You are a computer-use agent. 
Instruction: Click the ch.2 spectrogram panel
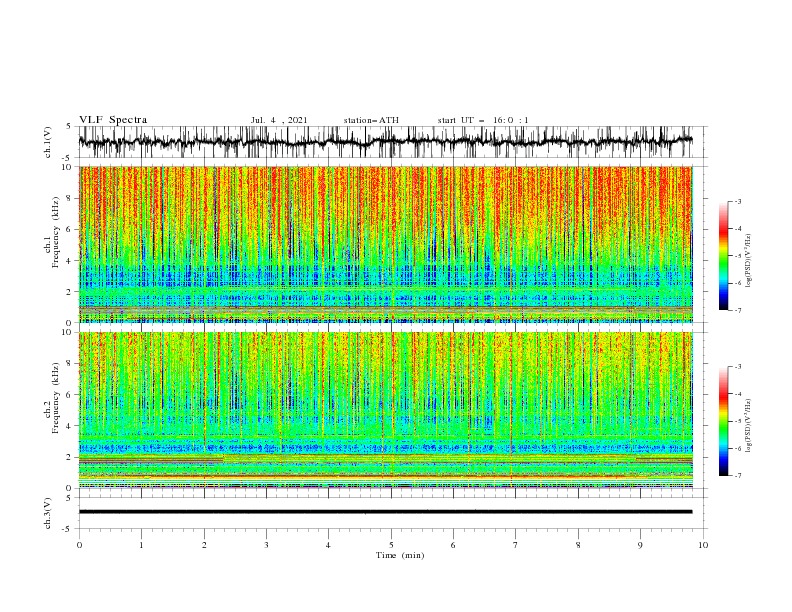[386, 410]
